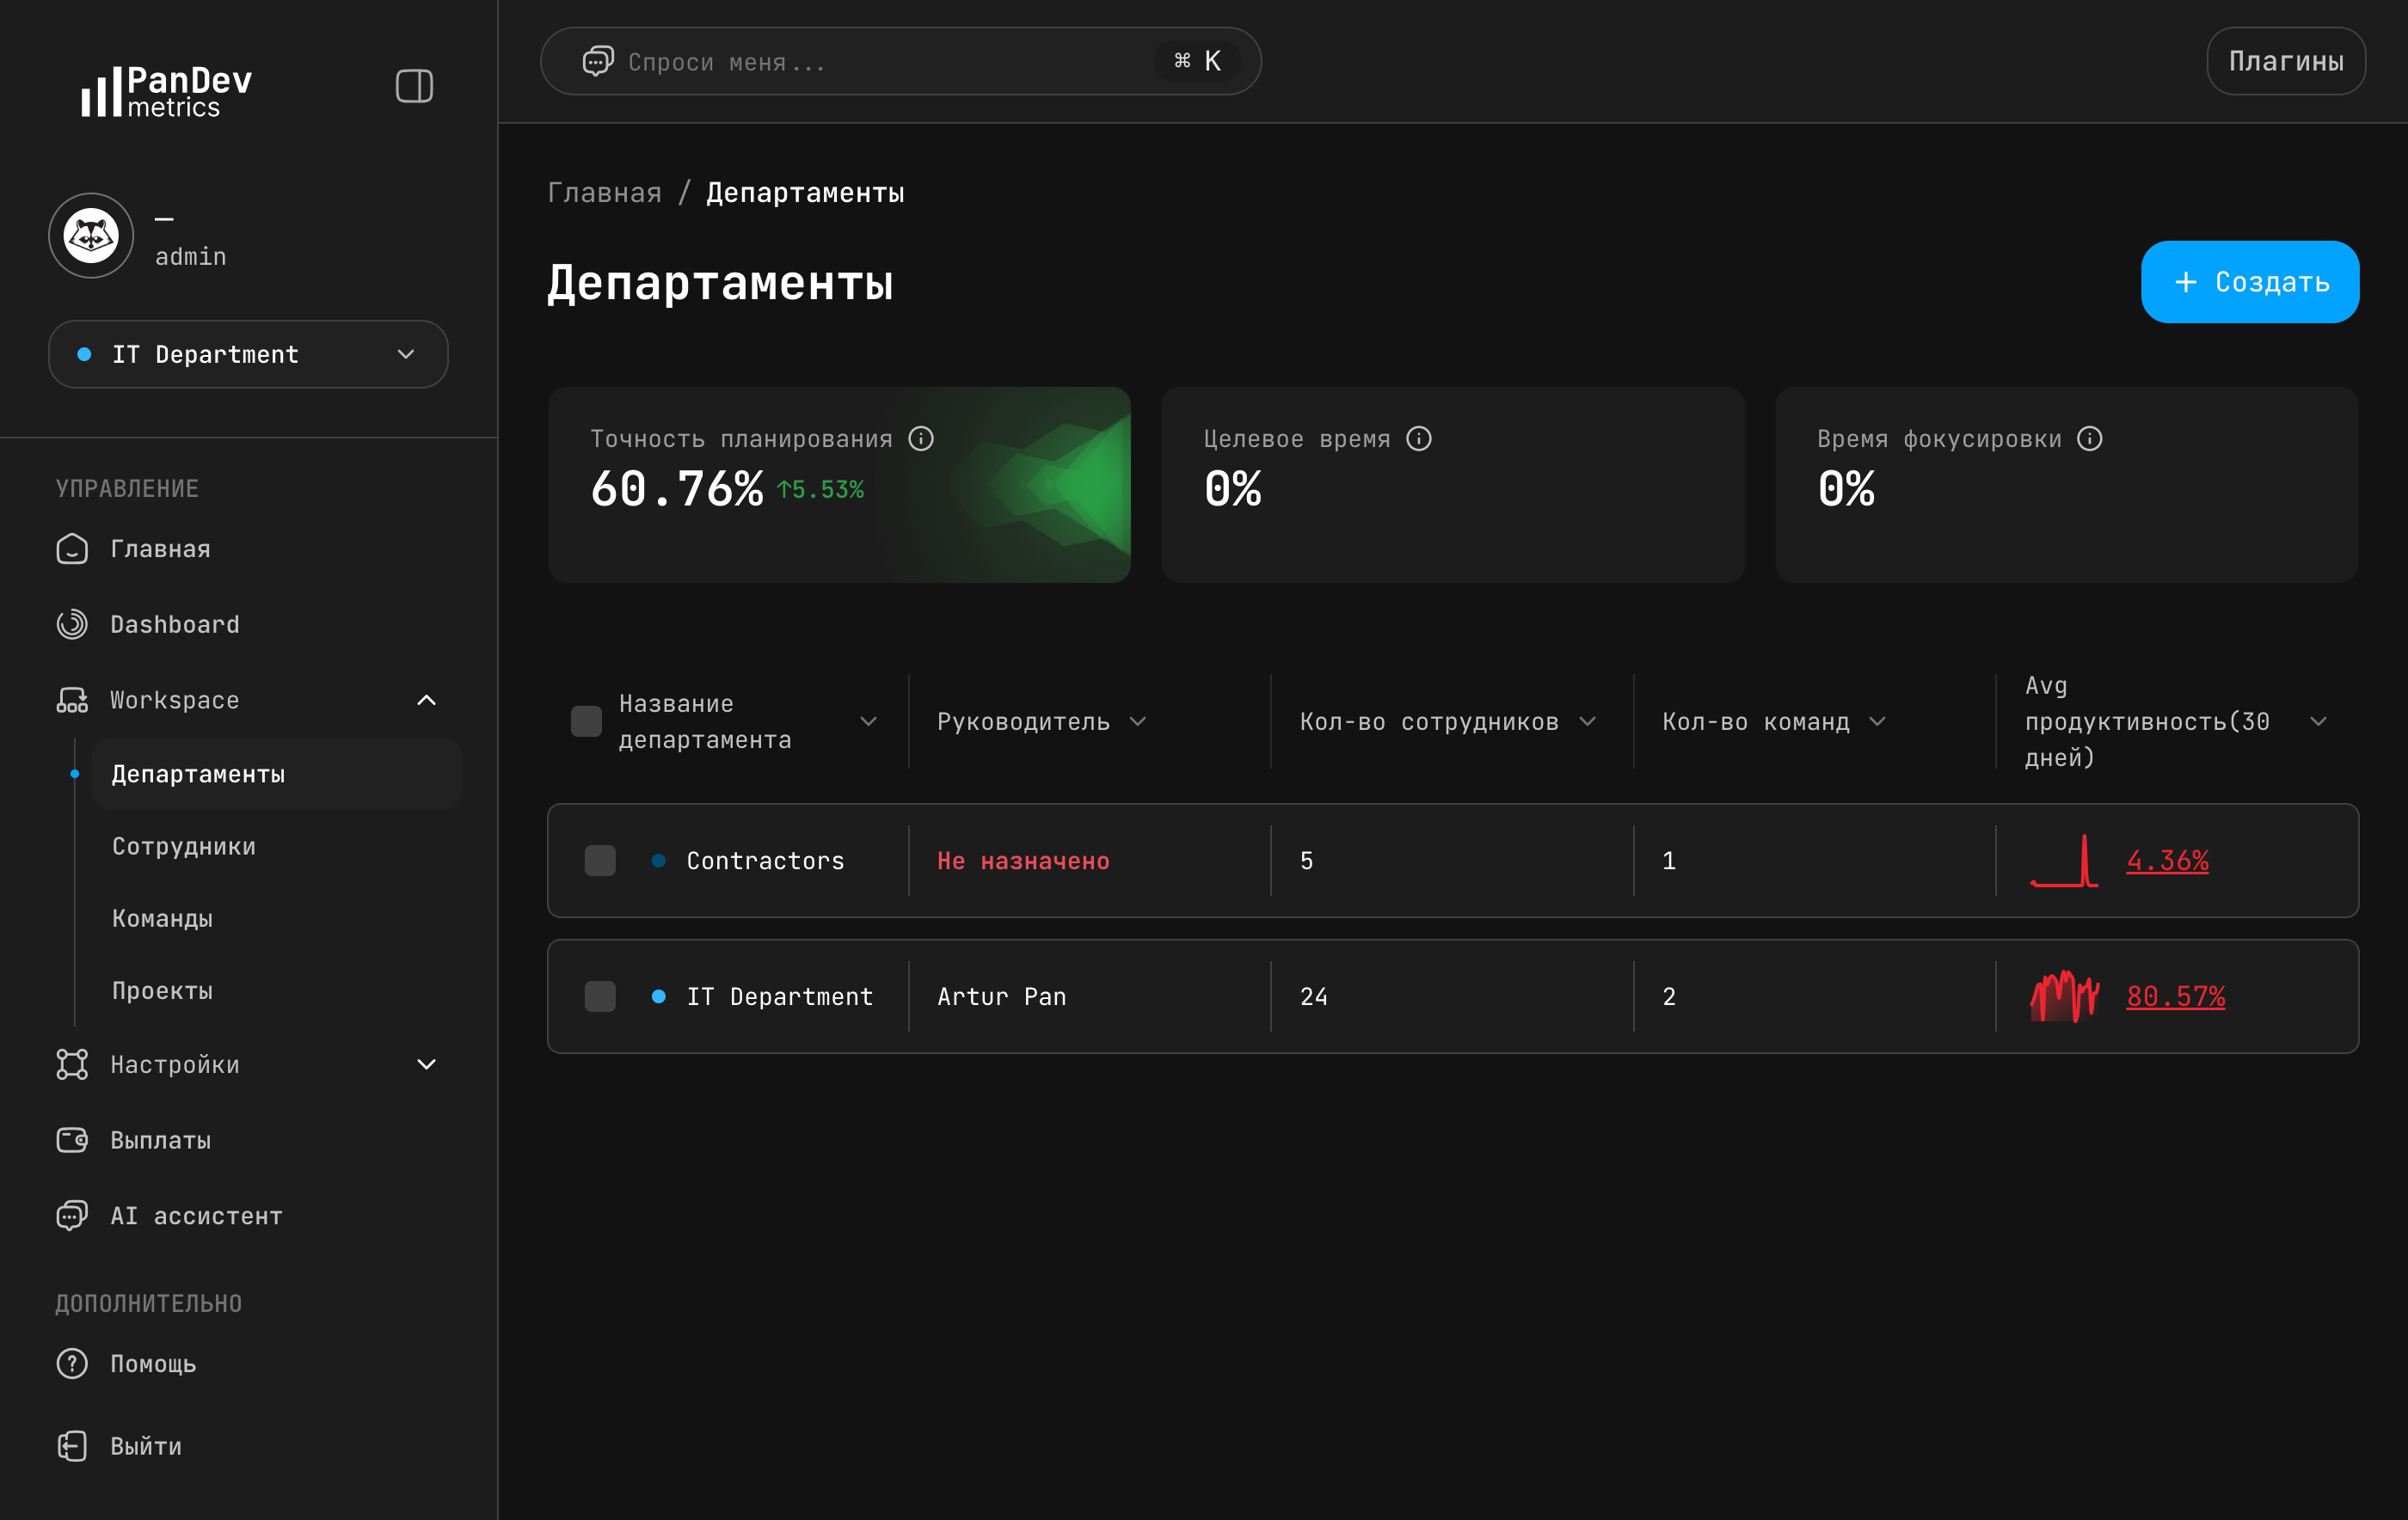The image size is (2408, 1520).
Task: Collapse sidebar using panel toggle icon
Action: coord(414,86)
